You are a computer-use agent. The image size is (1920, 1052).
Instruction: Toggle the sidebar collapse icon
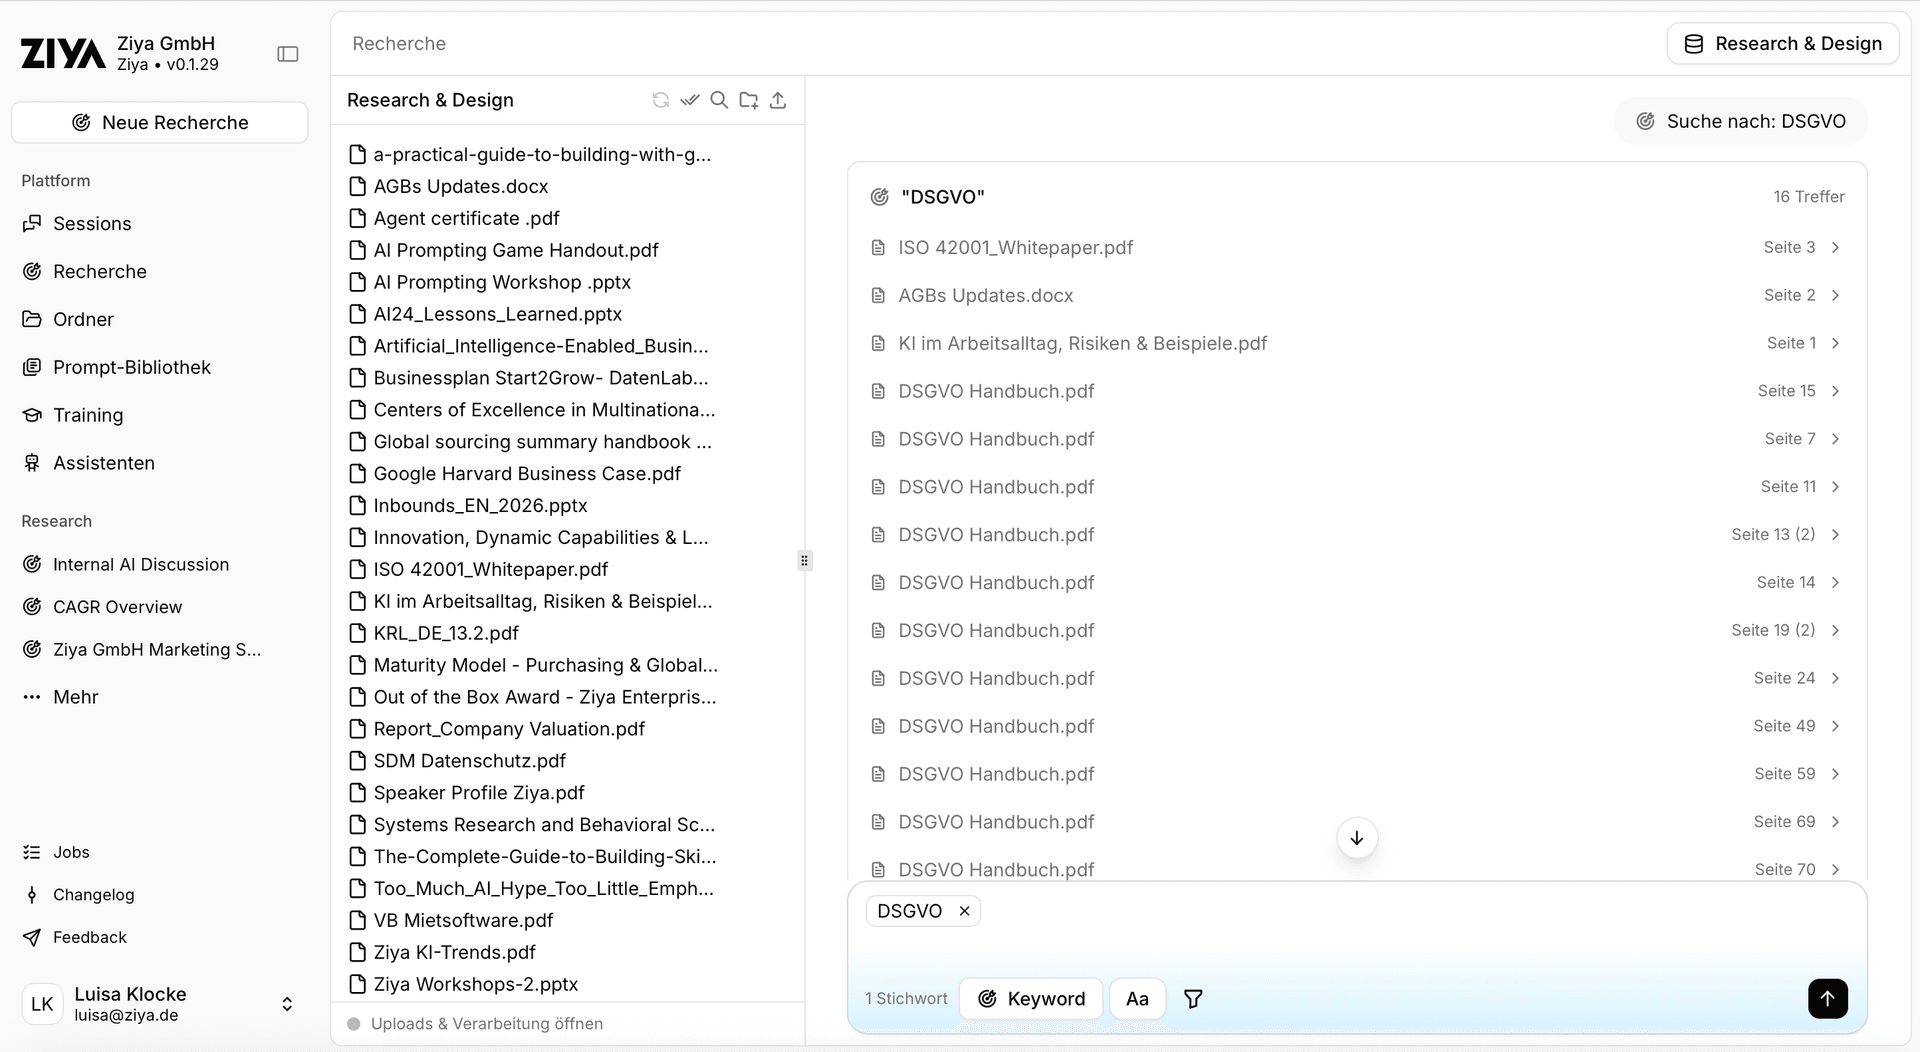click(288, 54)
